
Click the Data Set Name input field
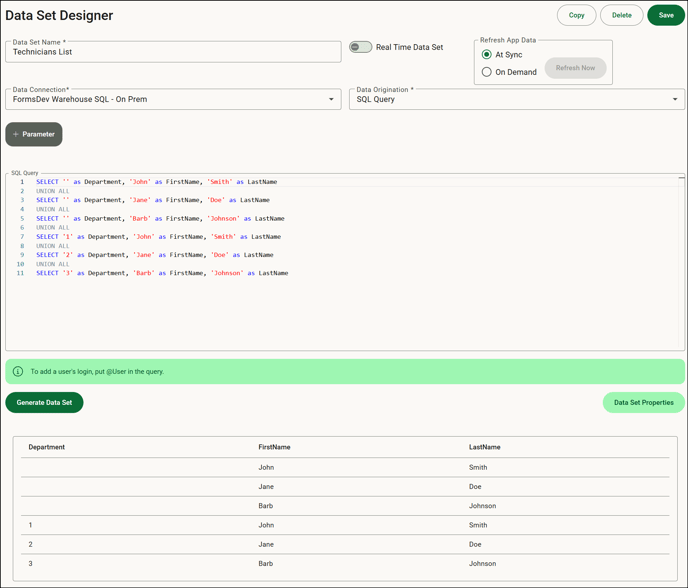173,52
